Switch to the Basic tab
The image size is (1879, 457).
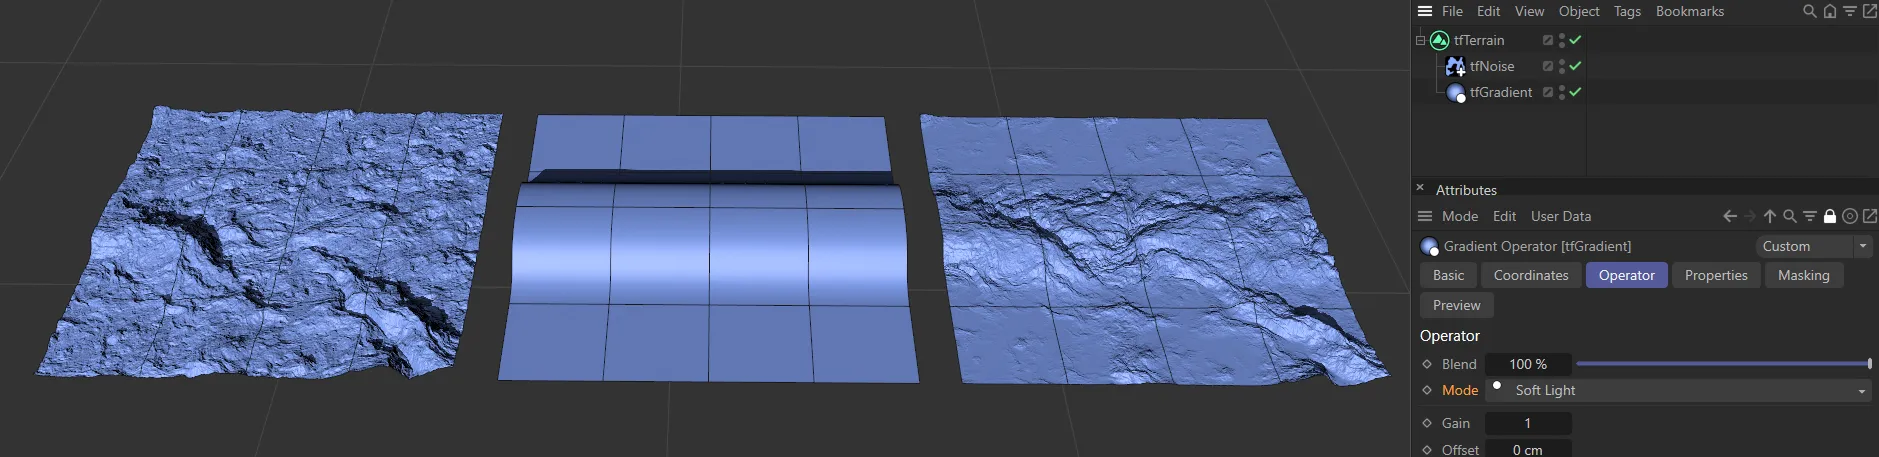point(1448,275)
